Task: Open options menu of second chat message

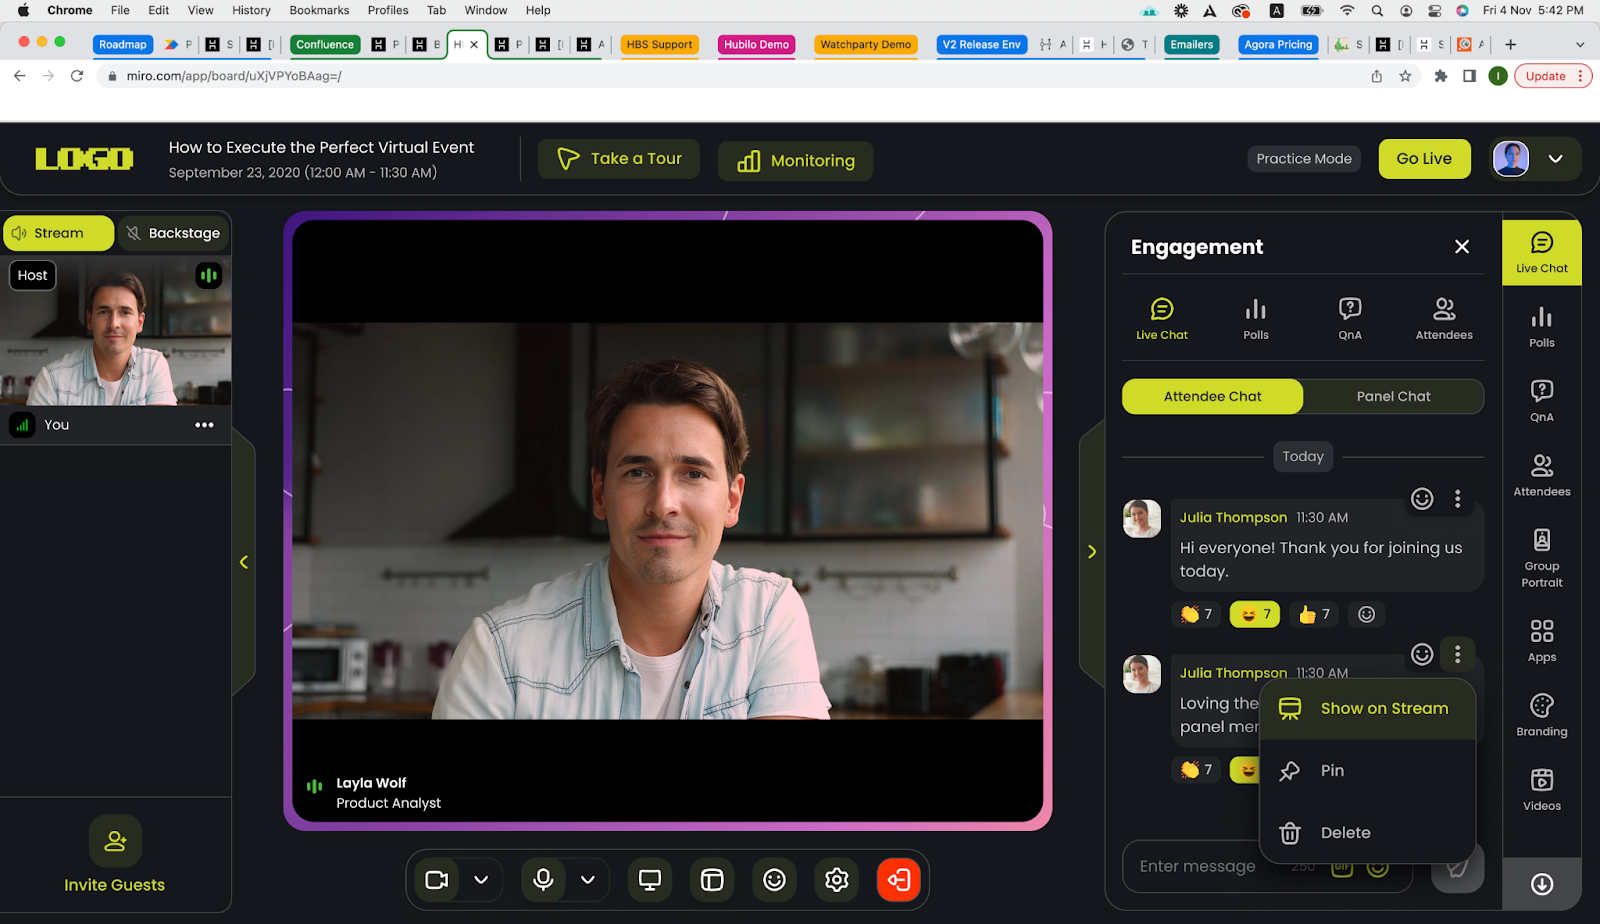Action: click(1457, 654)
